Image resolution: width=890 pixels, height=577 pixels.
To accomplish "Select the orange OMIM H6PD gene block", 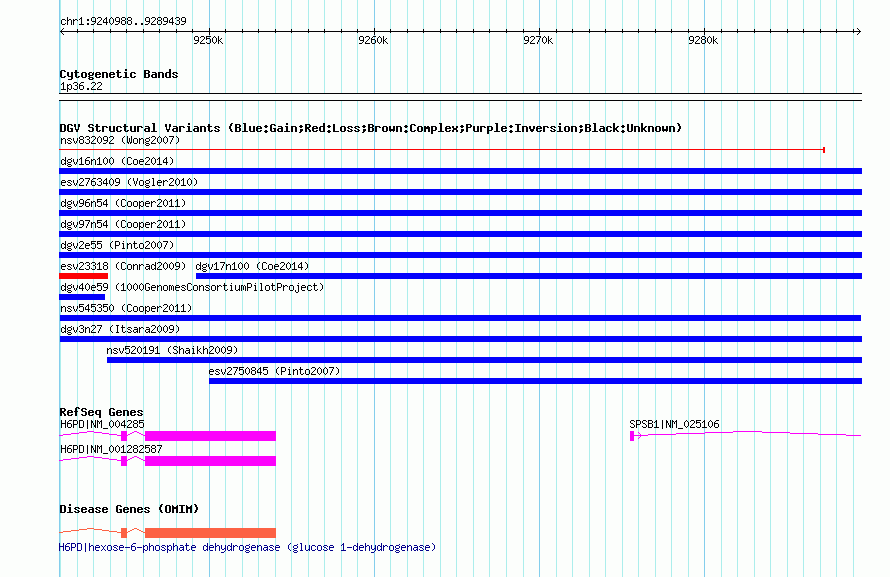I will pyautogui.click(x=211, y=533).
